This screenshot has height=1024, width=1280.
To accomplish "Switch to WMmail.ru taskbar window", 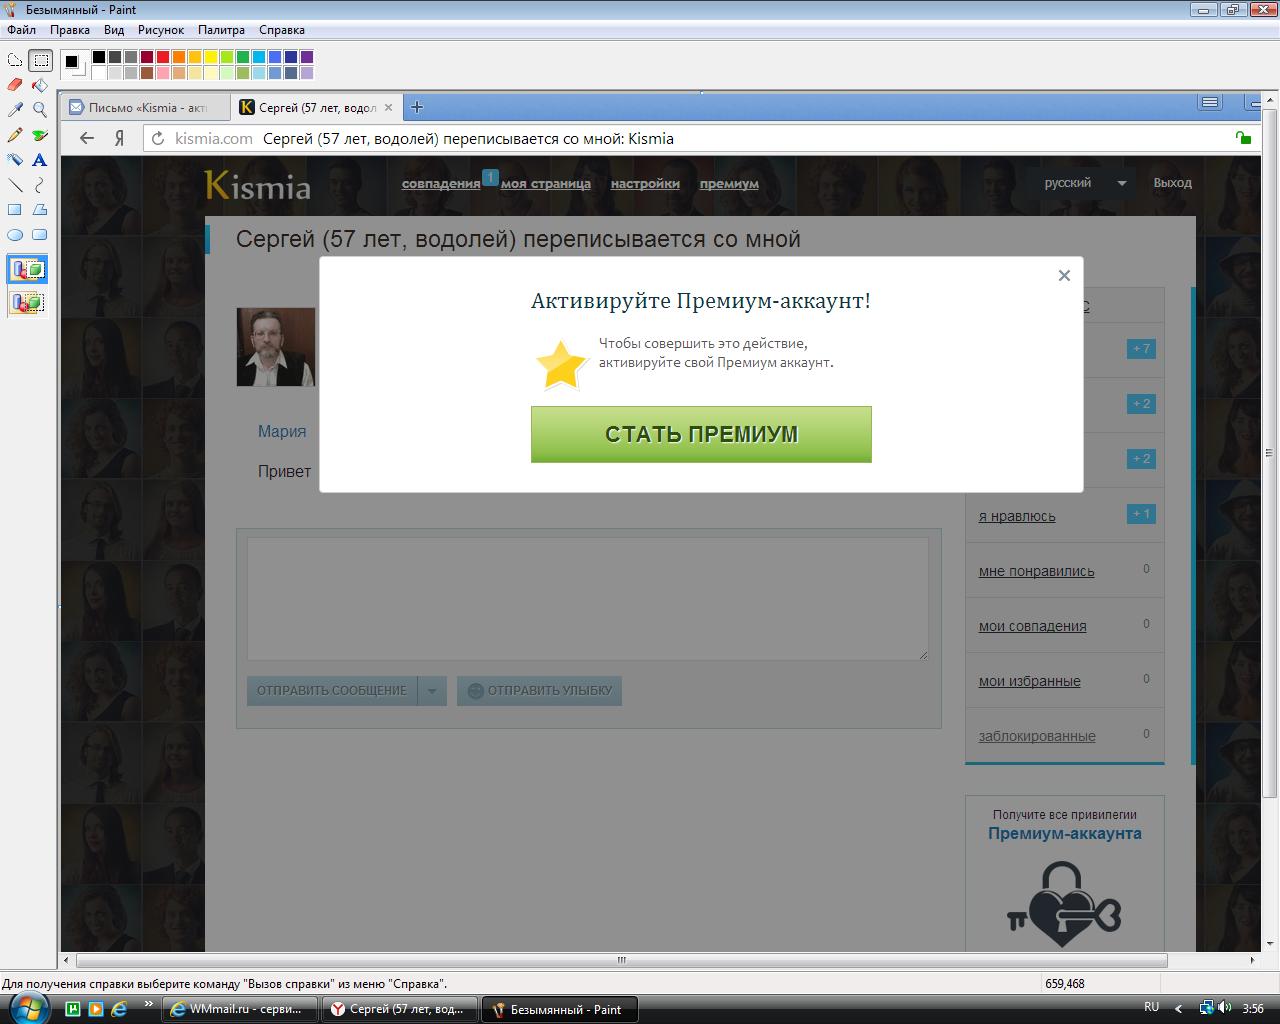I will 240,1009.
